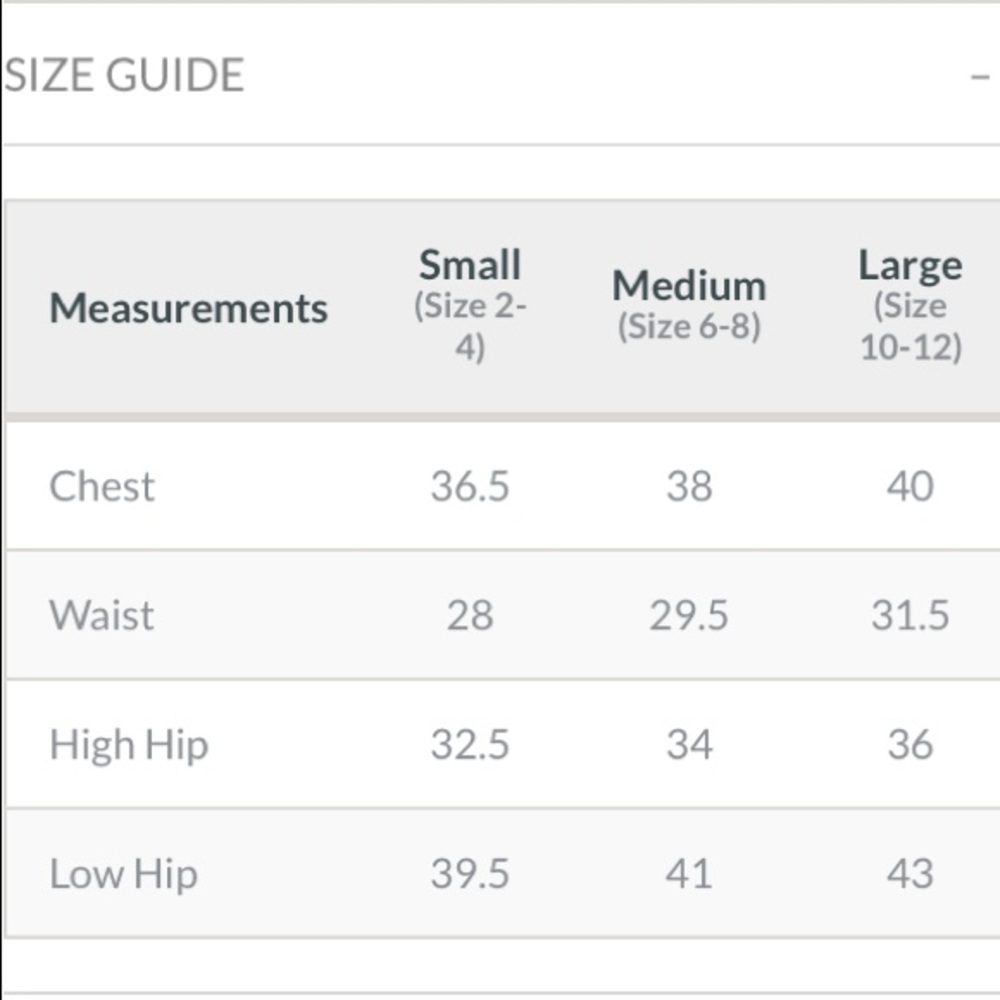
Task: Click the Waist row label
Action: click(102, 615)
